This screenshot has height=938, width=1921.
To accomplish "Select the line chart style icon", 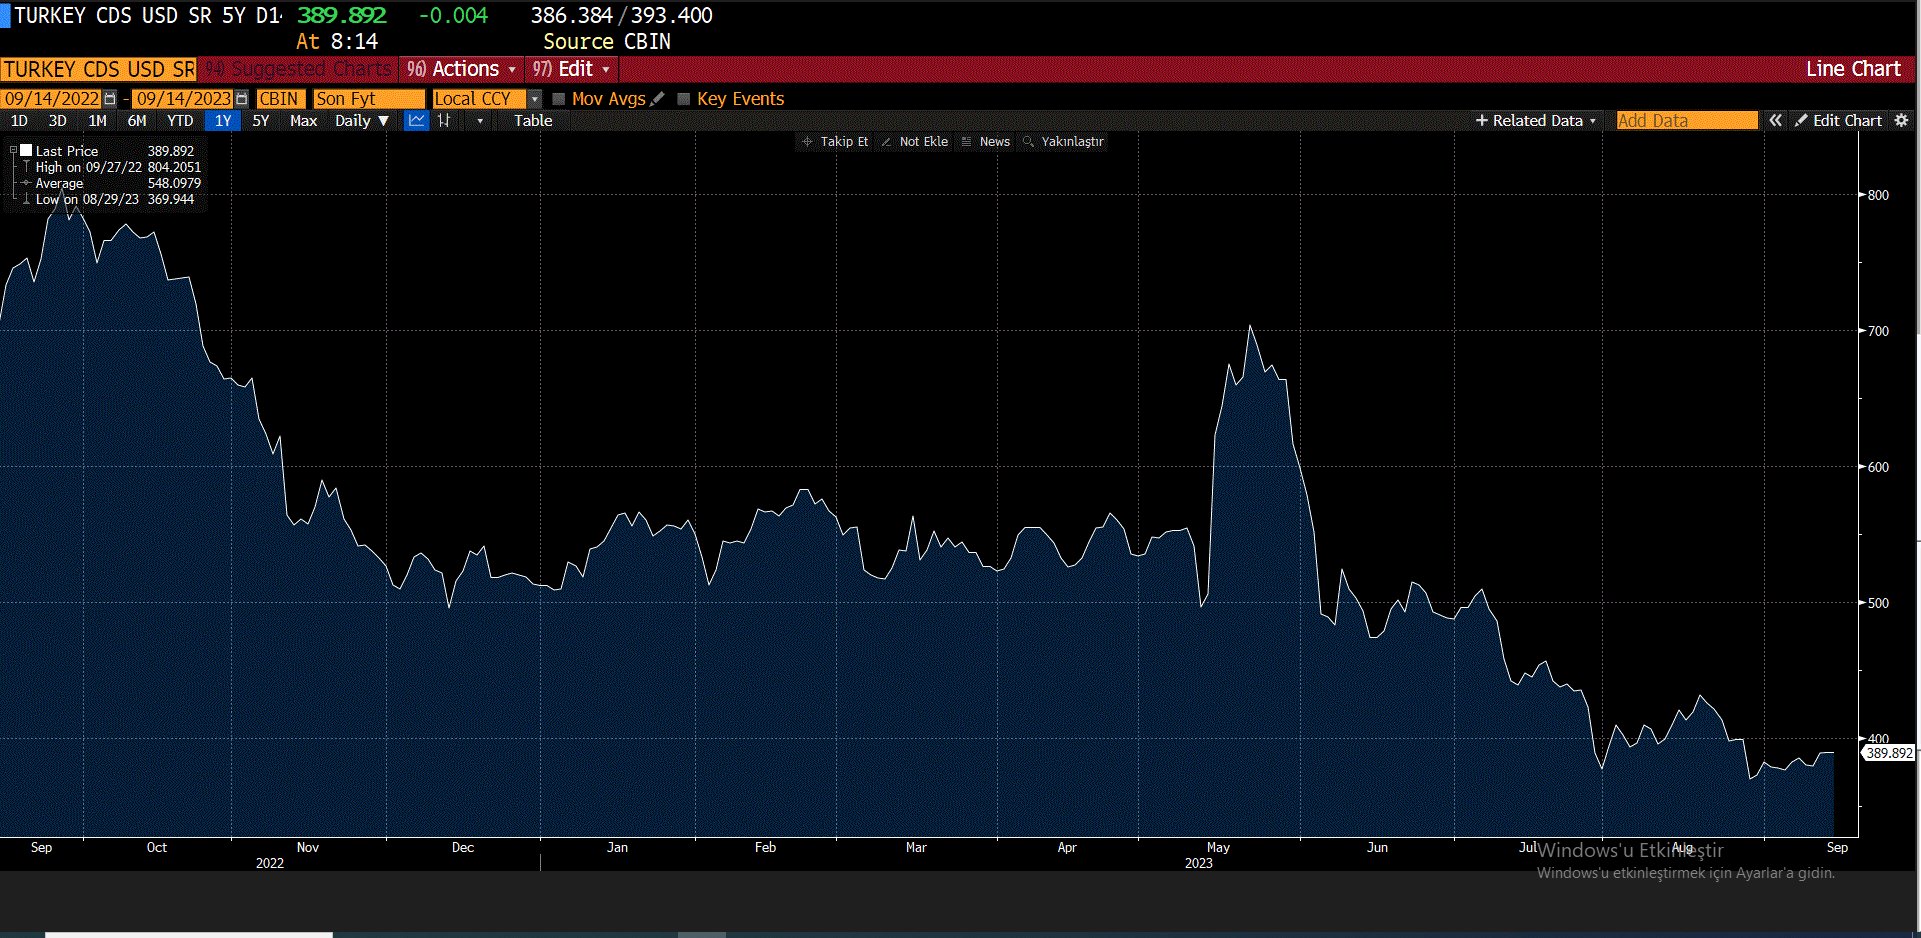I will coord(416,121).
